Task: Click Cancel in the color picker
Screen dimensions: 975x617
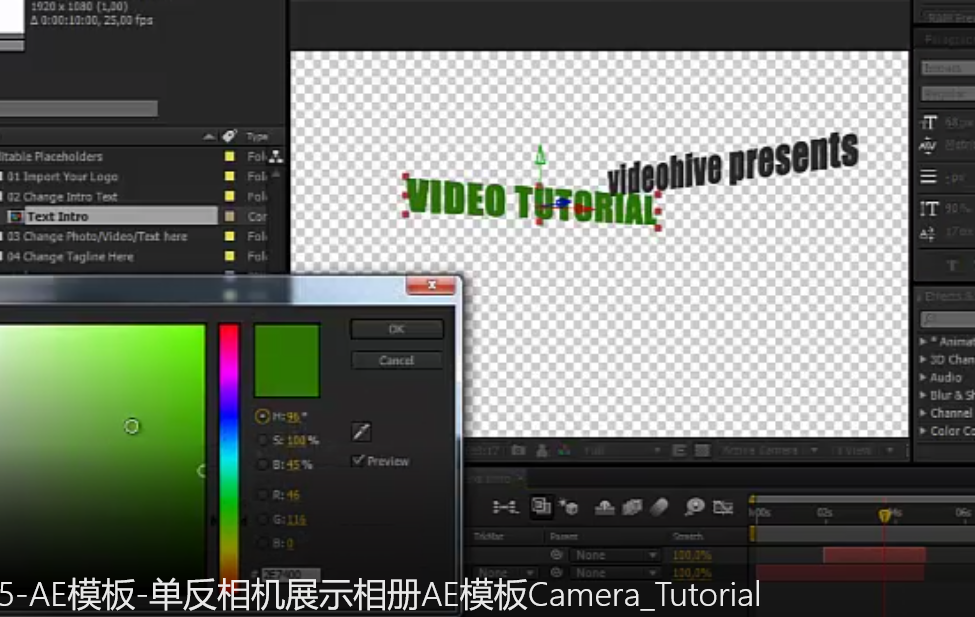Action: tap(397, 360)
